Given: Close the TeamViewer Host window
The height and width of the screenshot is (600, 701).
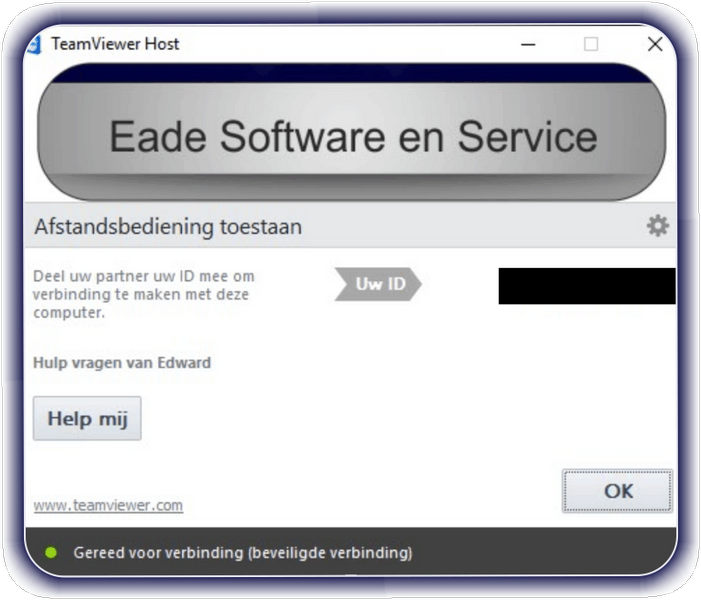Looking at the screenshot, I should (x=655, y=44).
